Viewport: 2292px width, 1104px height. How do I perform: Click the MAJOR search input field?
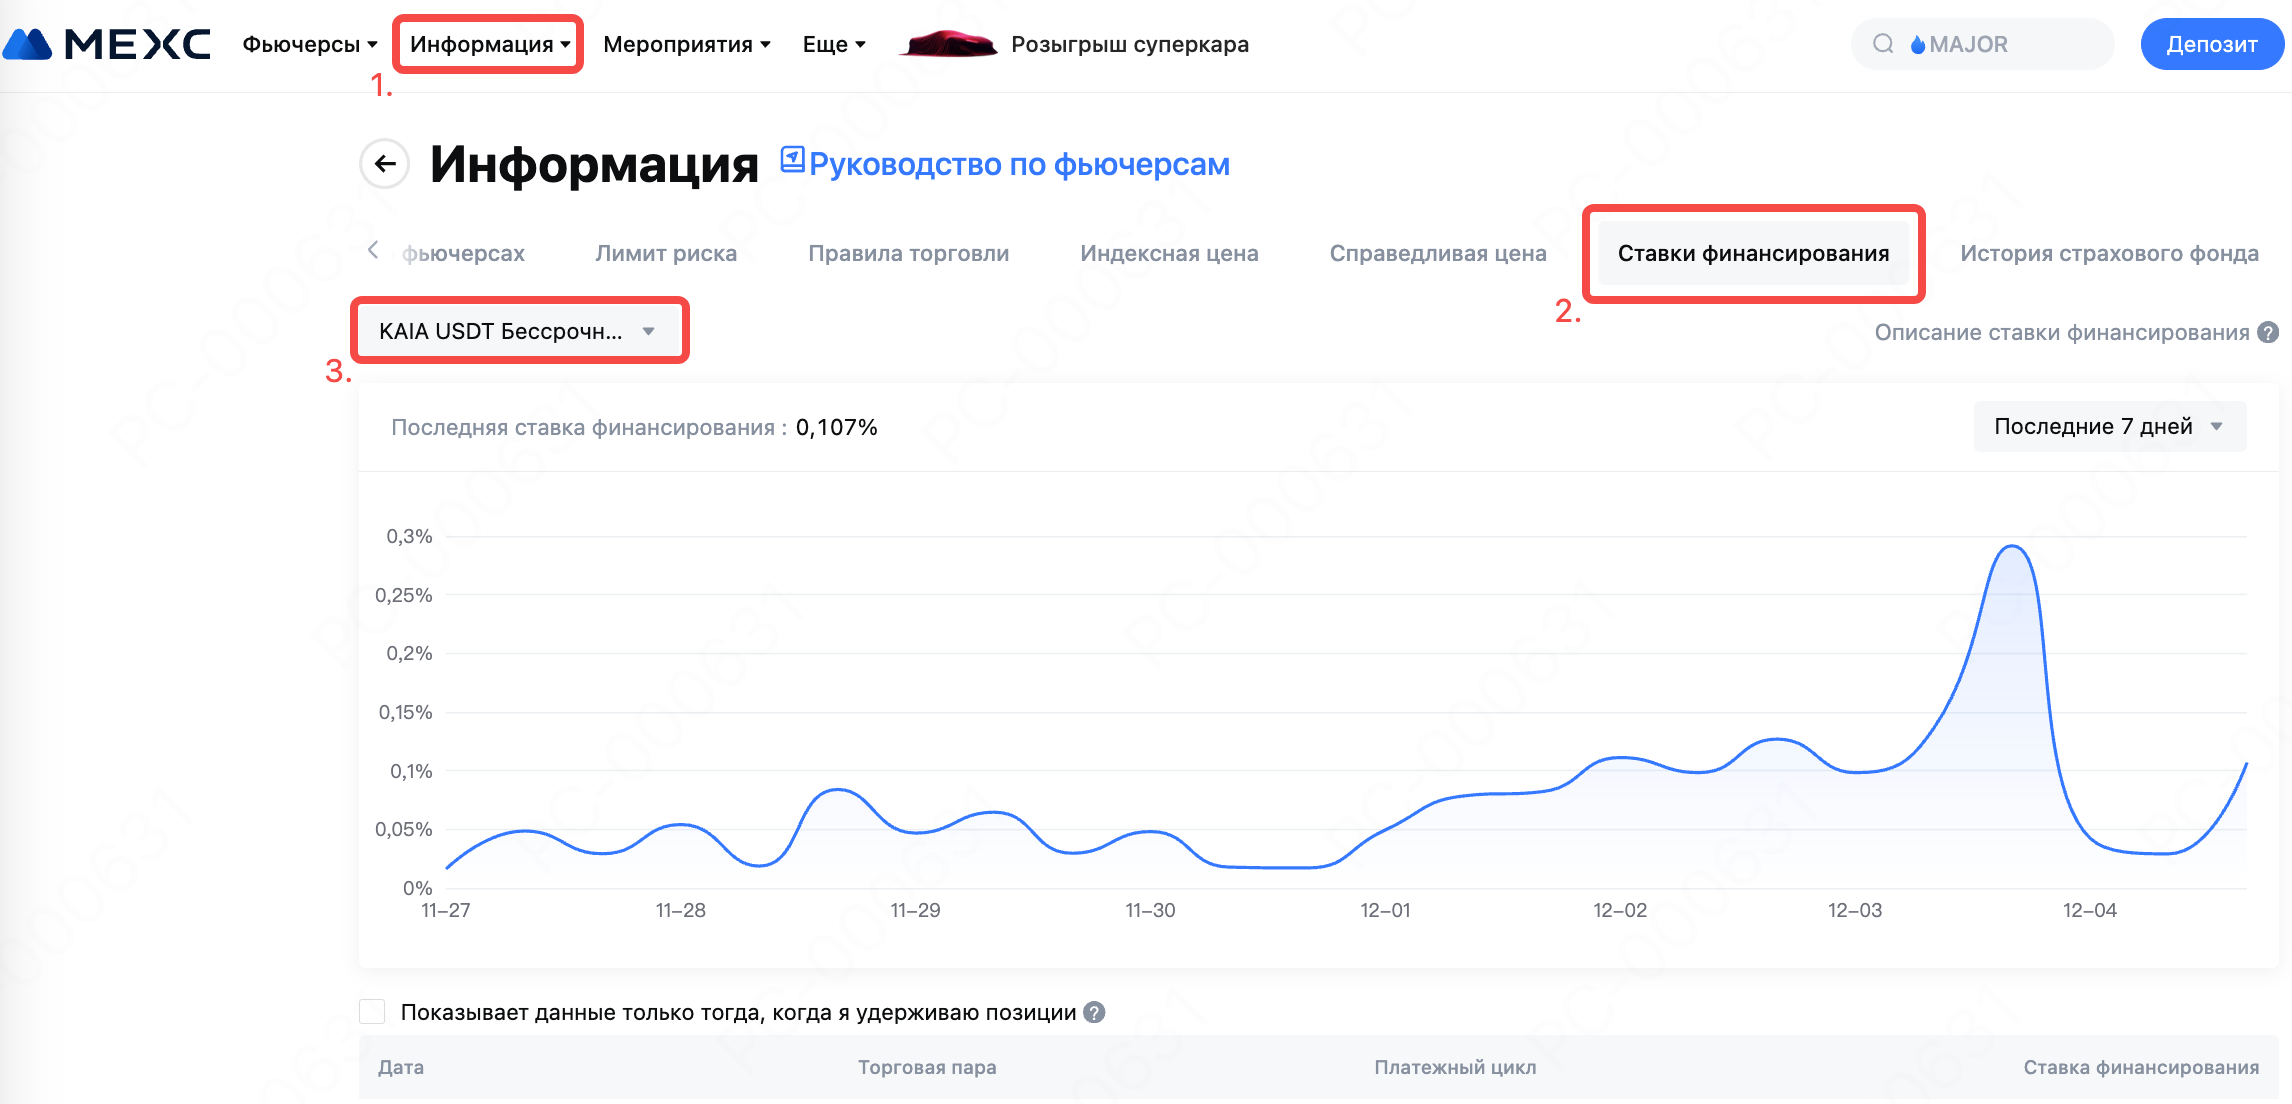(x=2010, y=44)
